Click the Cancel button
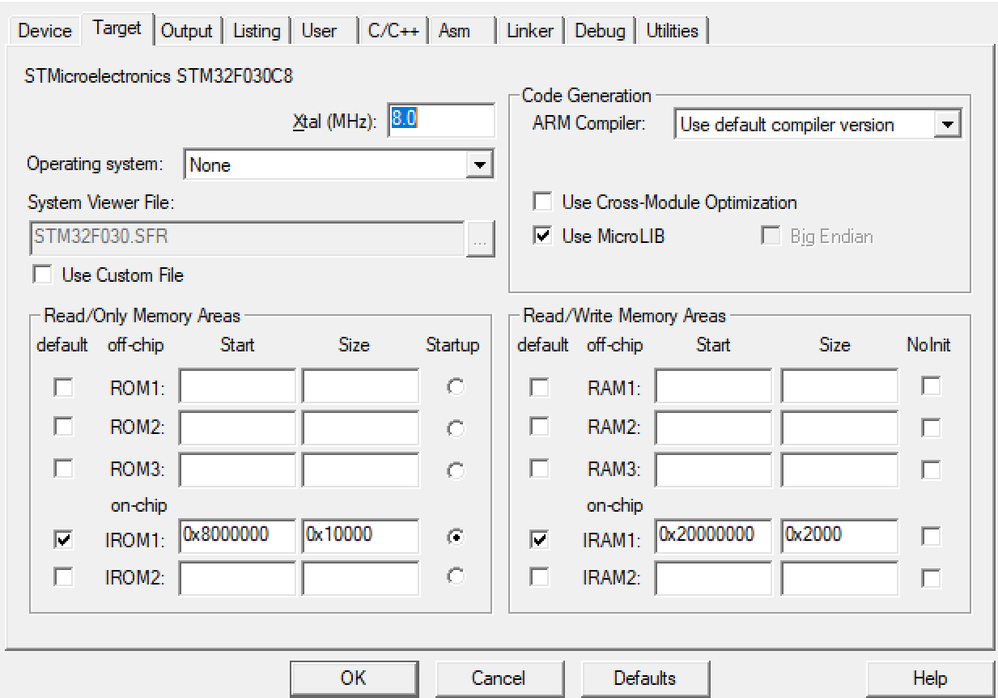The image size is (998, 698). [x=499, y=678]
